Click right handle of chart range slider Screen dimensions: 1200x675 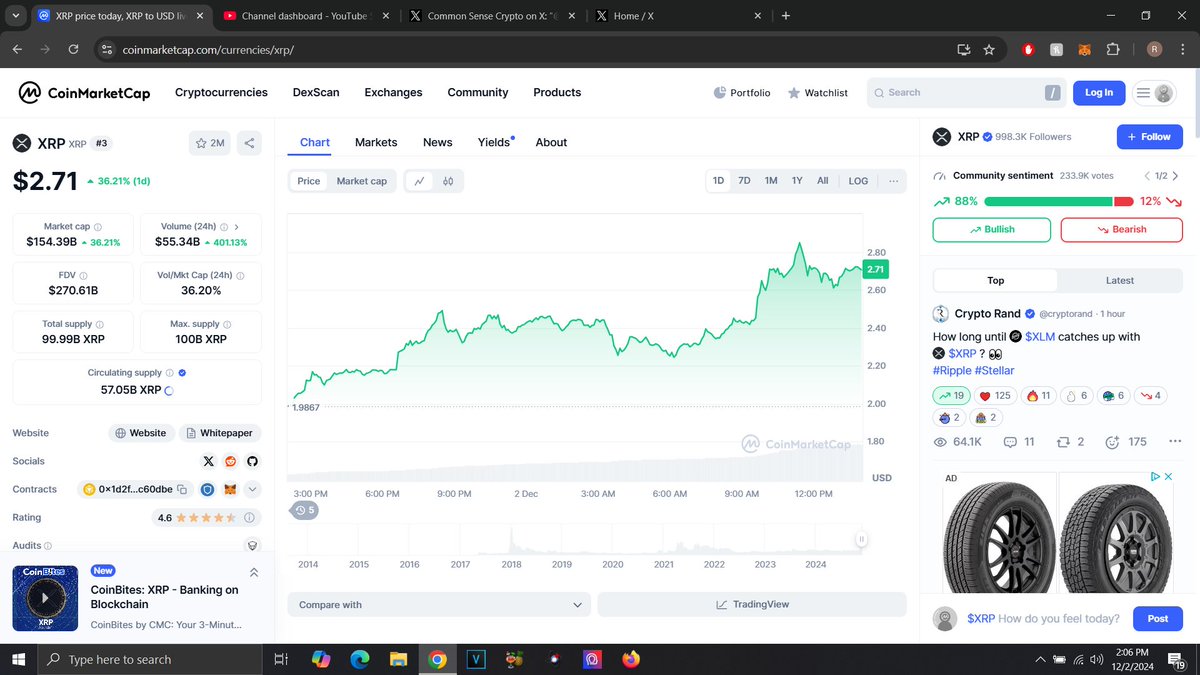point(861,540)
